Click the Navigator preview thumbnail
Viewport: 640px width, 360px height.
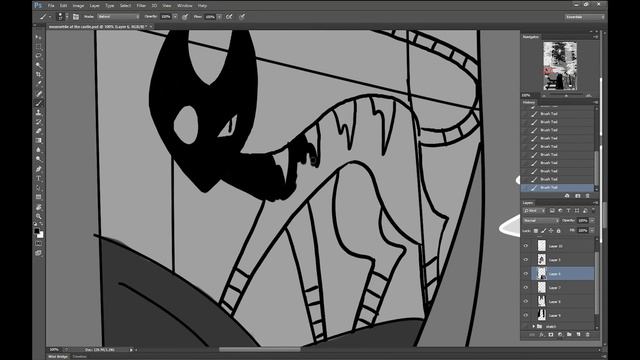click(x=560, y=66)
